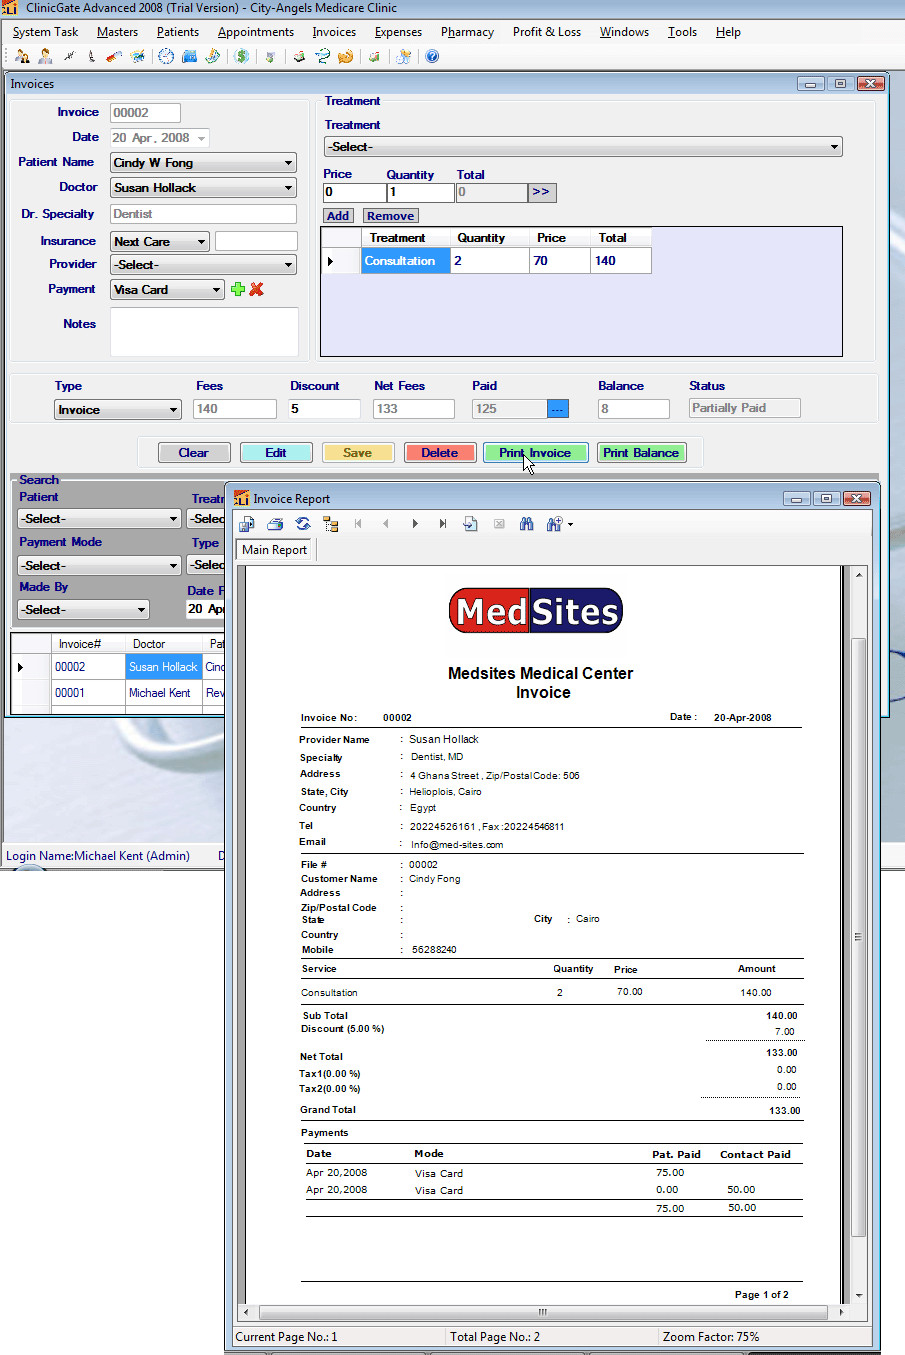The image size is (905, 1355).
Task: Click the Clear button
Action: coord(194,453)
